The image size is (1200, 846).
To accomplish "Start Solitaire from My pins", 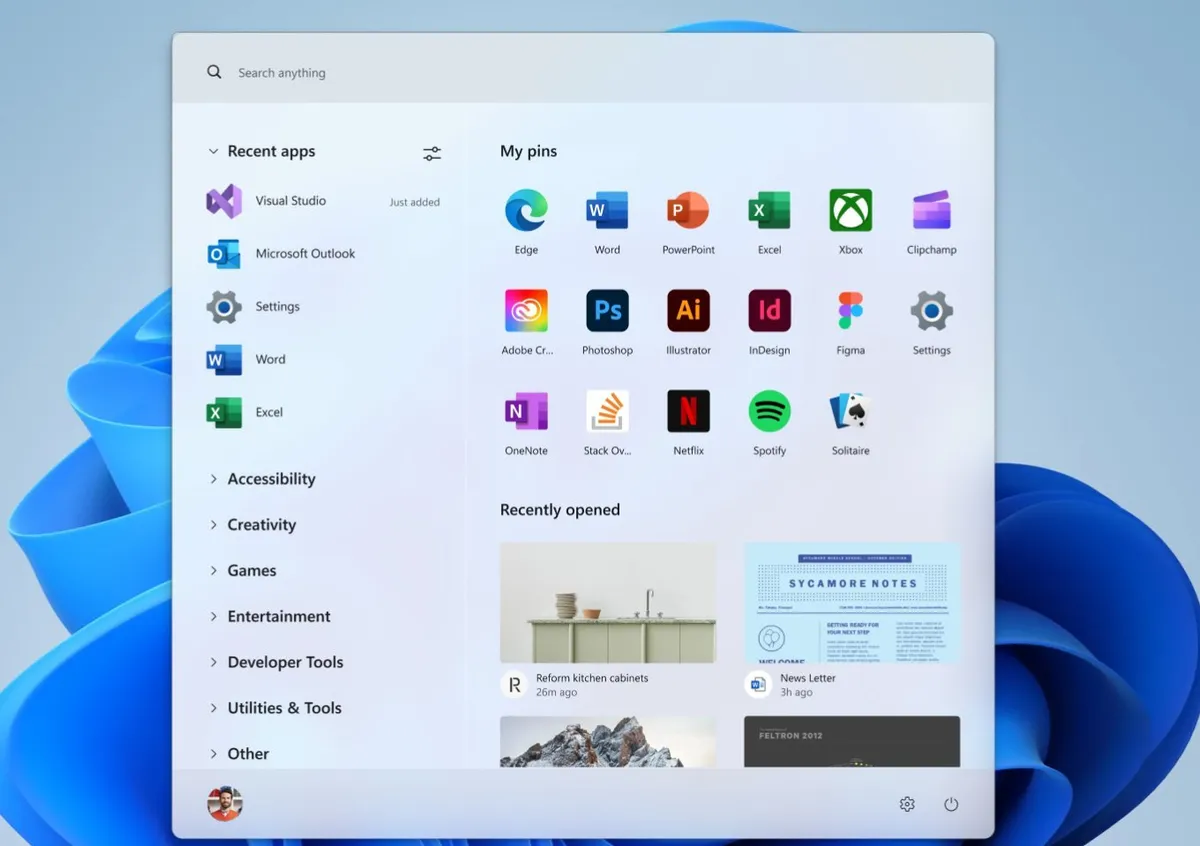I will click(849, 411).
